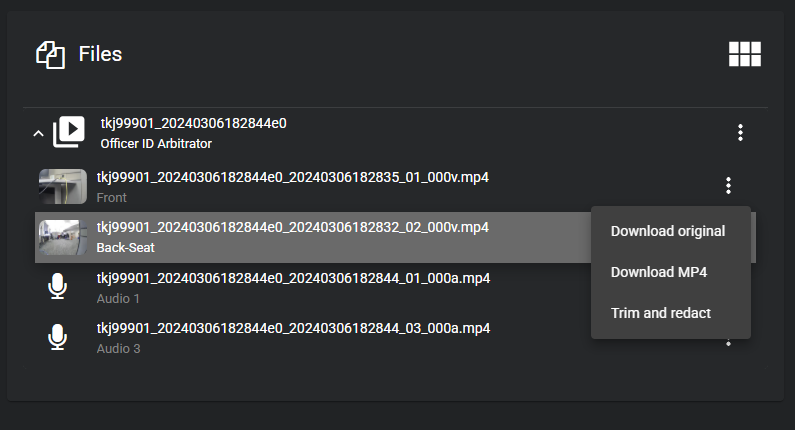Open the Audio 1 file name

pyautogui.click(x=293, y=278)
